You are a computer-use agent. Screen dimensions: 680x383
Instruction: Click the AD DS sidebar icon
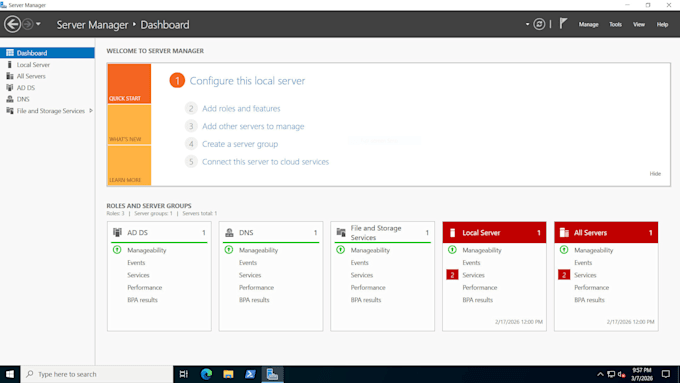10,88
